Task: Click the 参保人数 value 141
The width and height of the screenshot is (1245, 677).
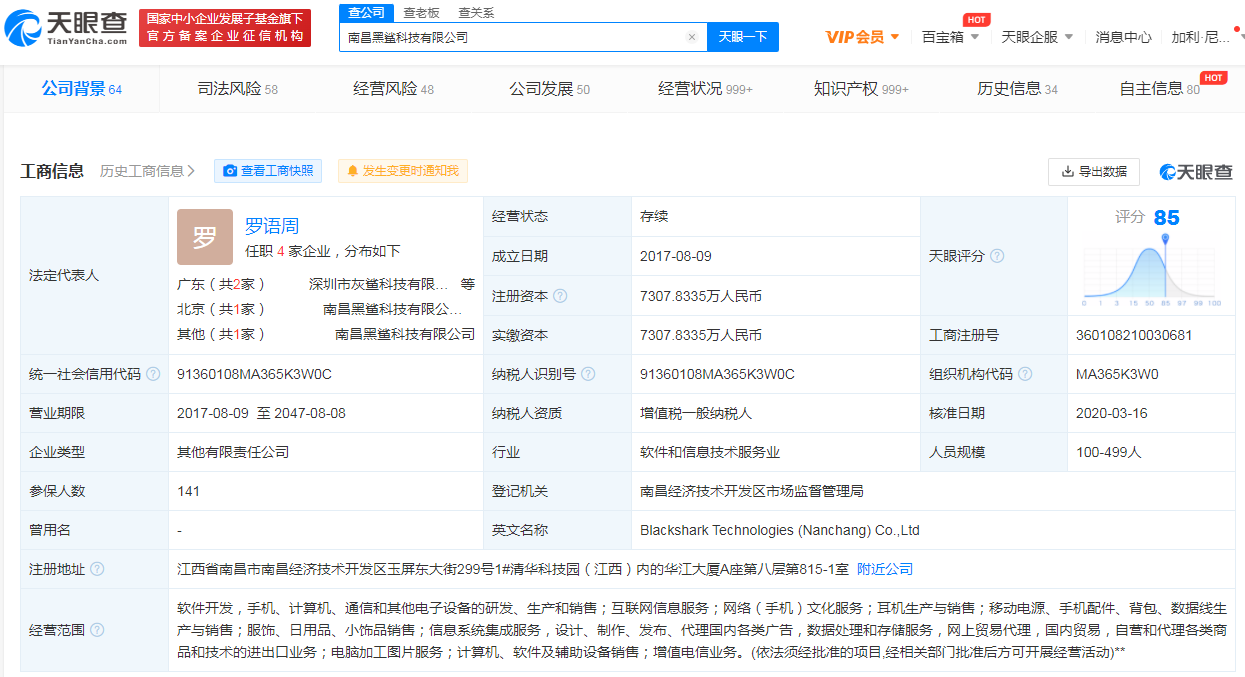Action: coord(188,491)
